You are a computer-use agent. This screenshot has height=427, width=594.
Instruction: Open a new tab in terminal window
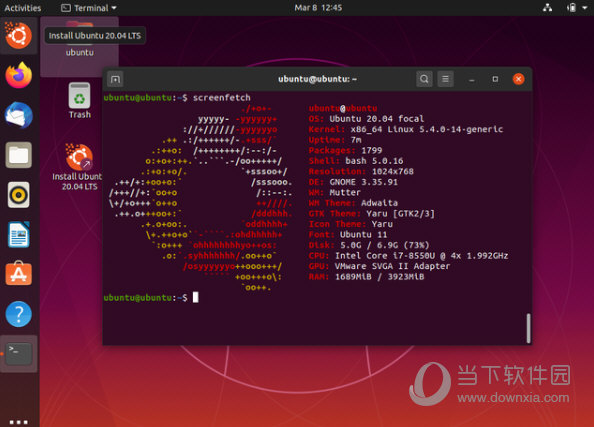pos(115,79)
